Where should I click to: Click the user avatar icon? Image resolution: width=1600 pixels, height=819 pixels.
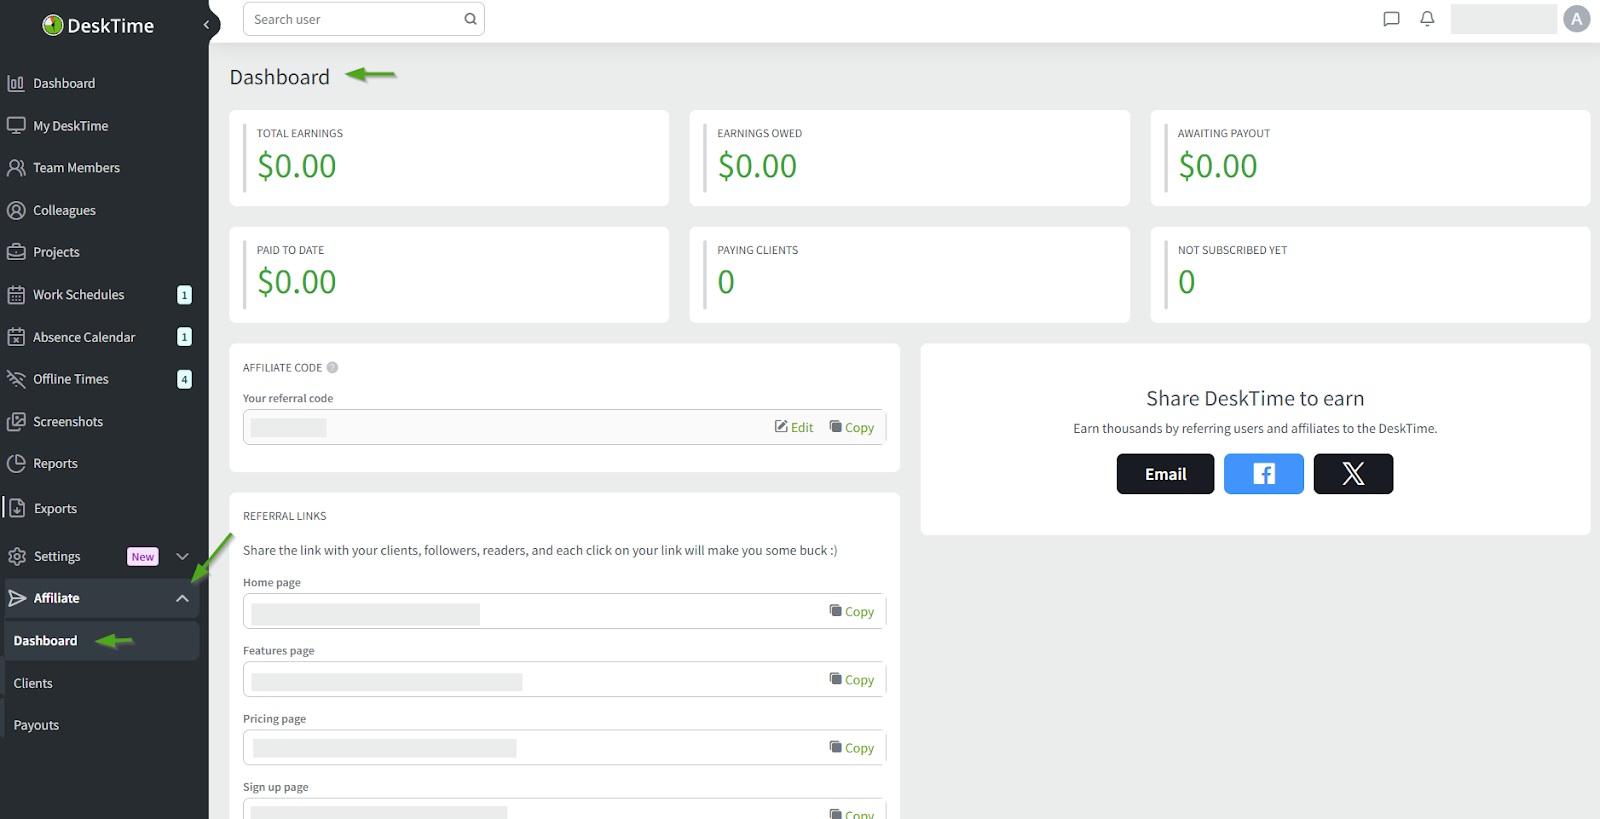tap(1576, 19)
